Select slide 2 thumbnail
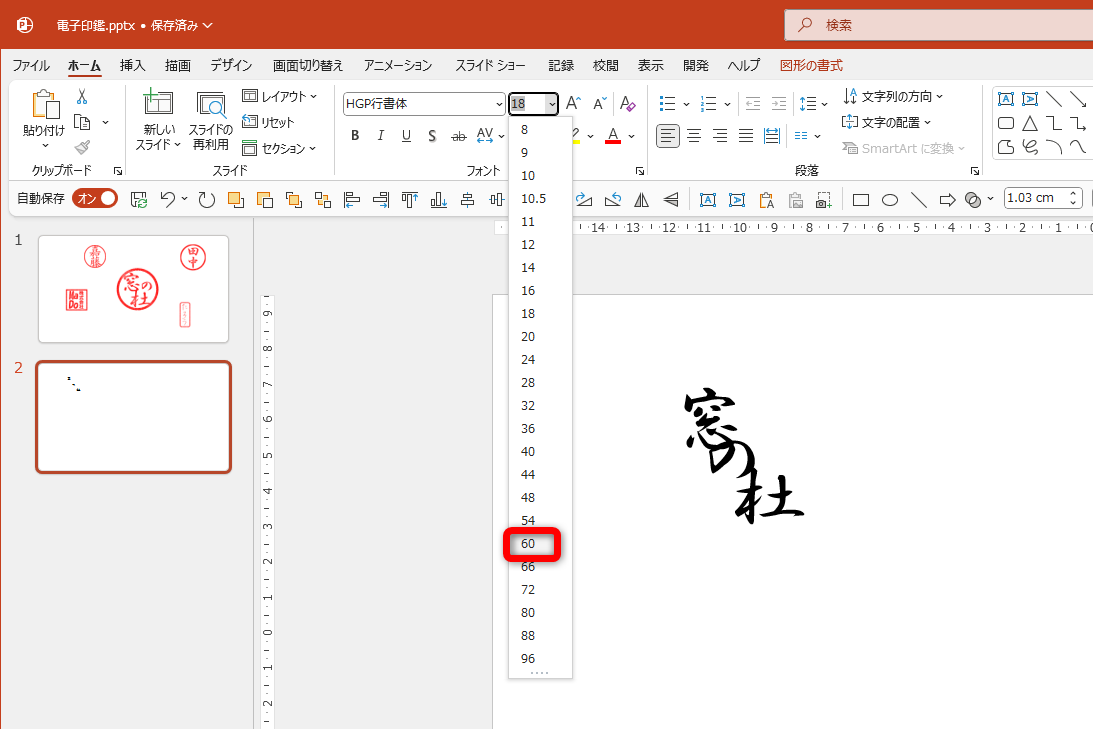This screenshot has height=729, width=1093. 134,417
